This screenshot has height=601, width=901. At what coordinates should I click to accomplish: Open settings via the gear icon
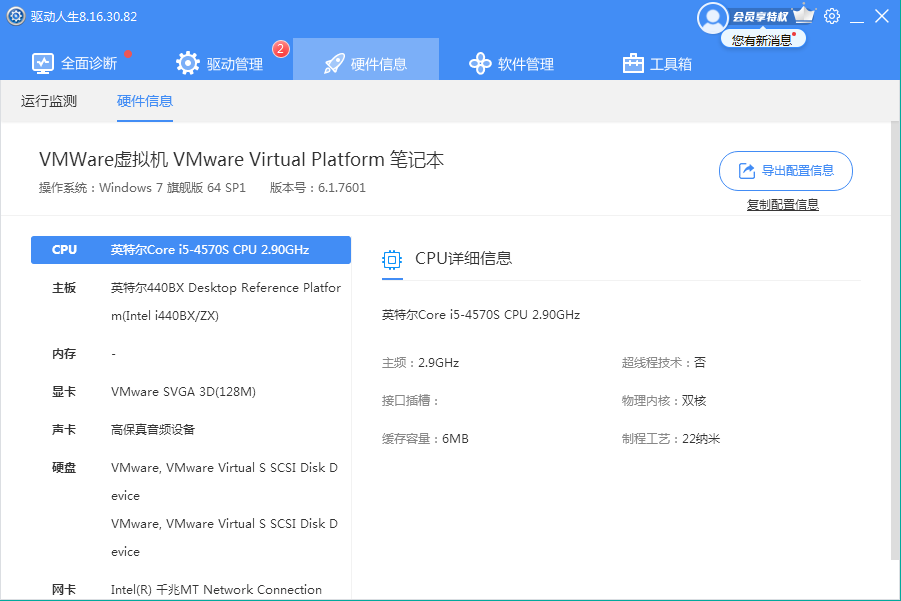pos(832,16)
